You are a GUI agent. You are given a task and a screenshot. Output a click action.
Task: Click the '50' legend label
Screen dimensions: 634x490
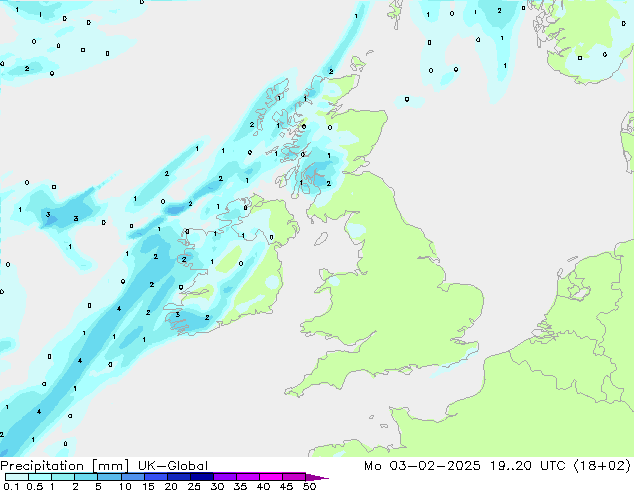tap(309, 486)
